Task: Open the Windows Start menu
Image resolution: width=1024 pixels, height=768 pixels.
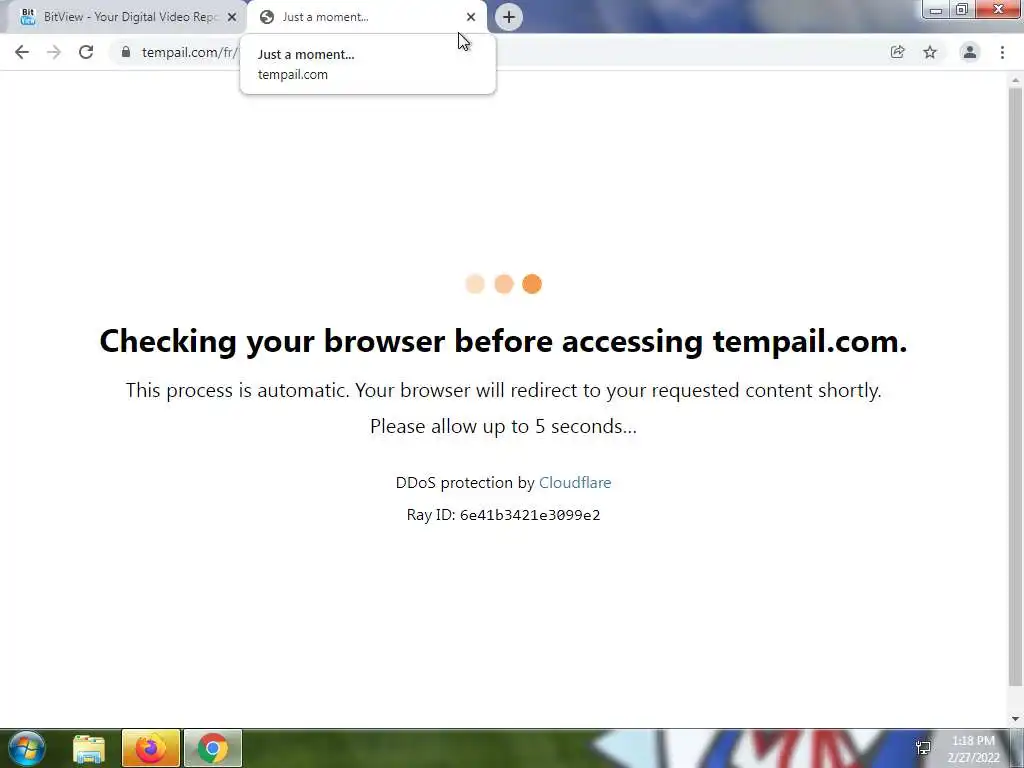Action: pyautogui.click(x=27, y=748)
